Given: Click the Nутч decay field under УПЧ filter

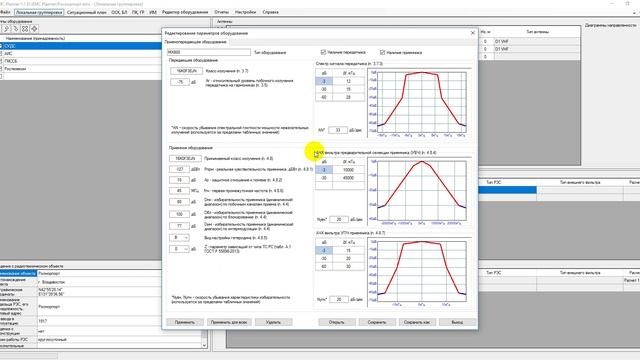Looking at the screenshot, I should click(x=338, y=299).
